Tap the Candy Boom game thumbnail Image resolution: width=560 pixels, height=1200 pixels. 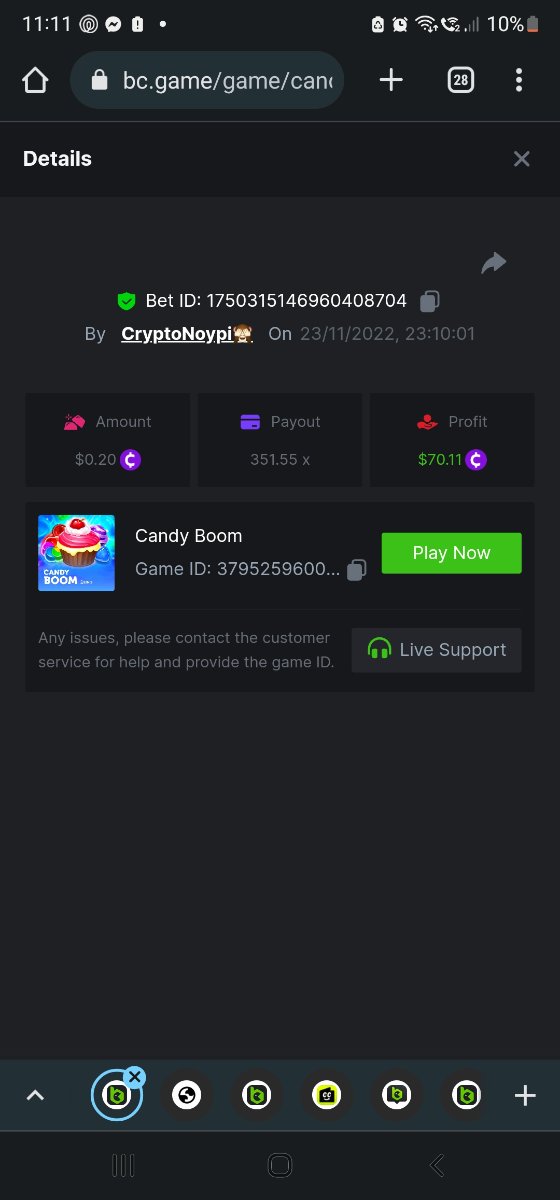click(x=76, y=553)
